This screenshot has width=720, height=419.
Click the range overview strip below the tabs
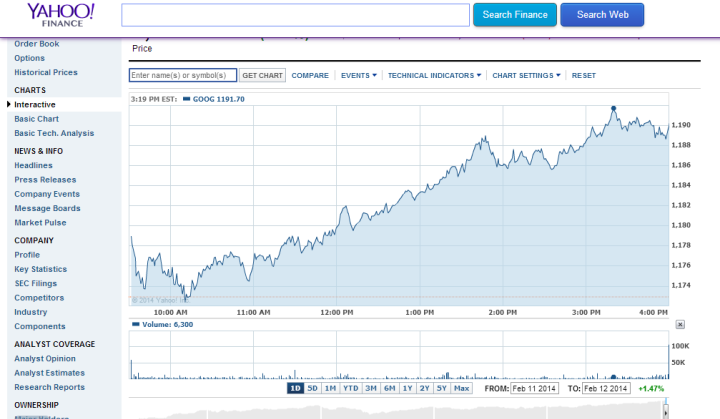click(399, 410)
